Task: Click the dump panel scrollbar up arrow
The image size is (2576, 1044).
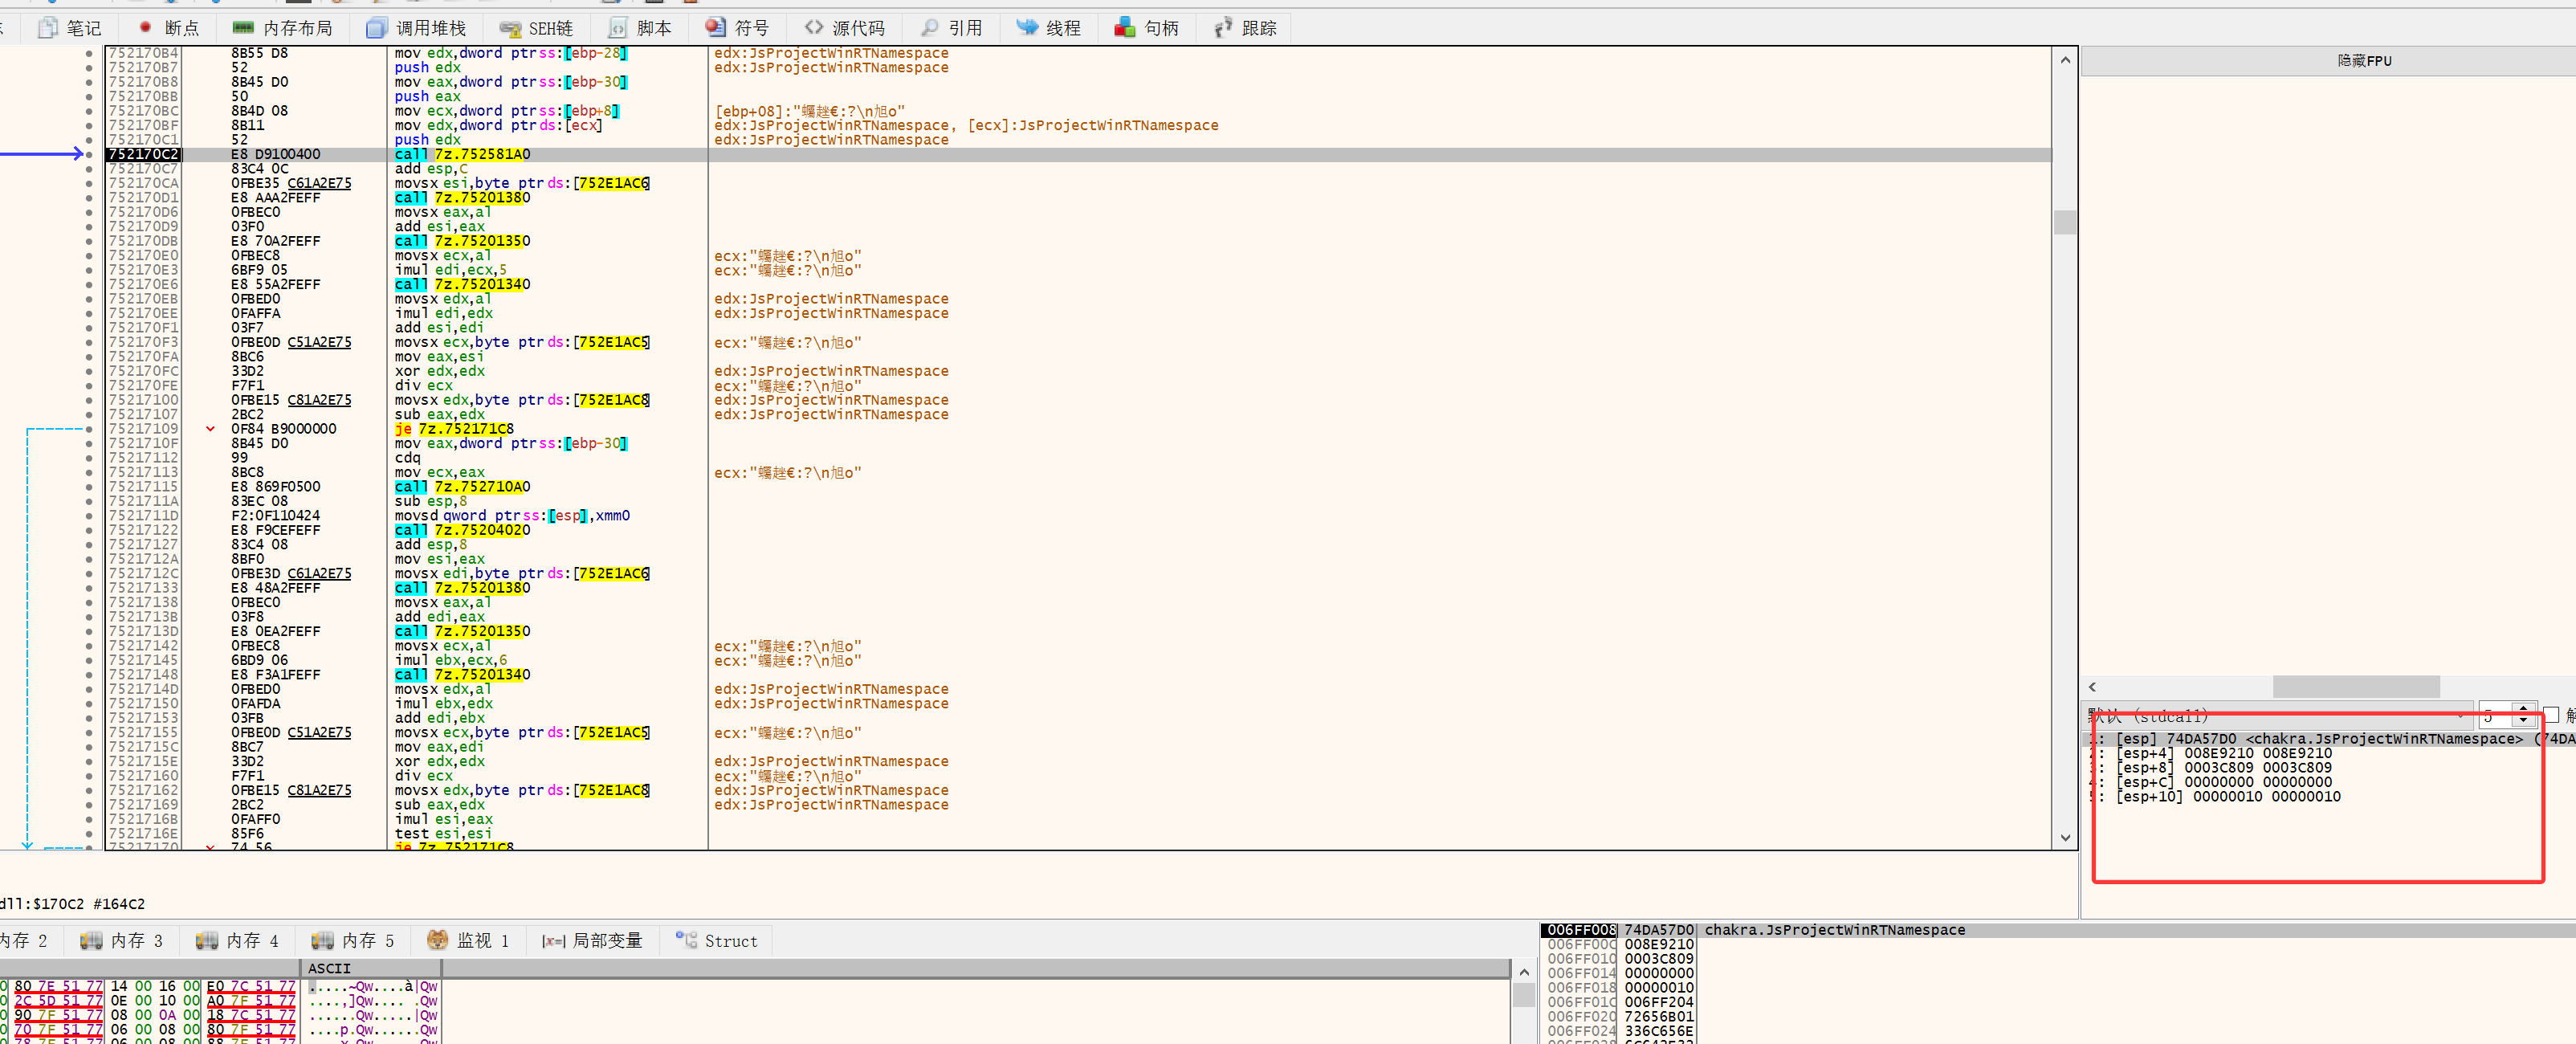Action: click(x=1523, y=972)
